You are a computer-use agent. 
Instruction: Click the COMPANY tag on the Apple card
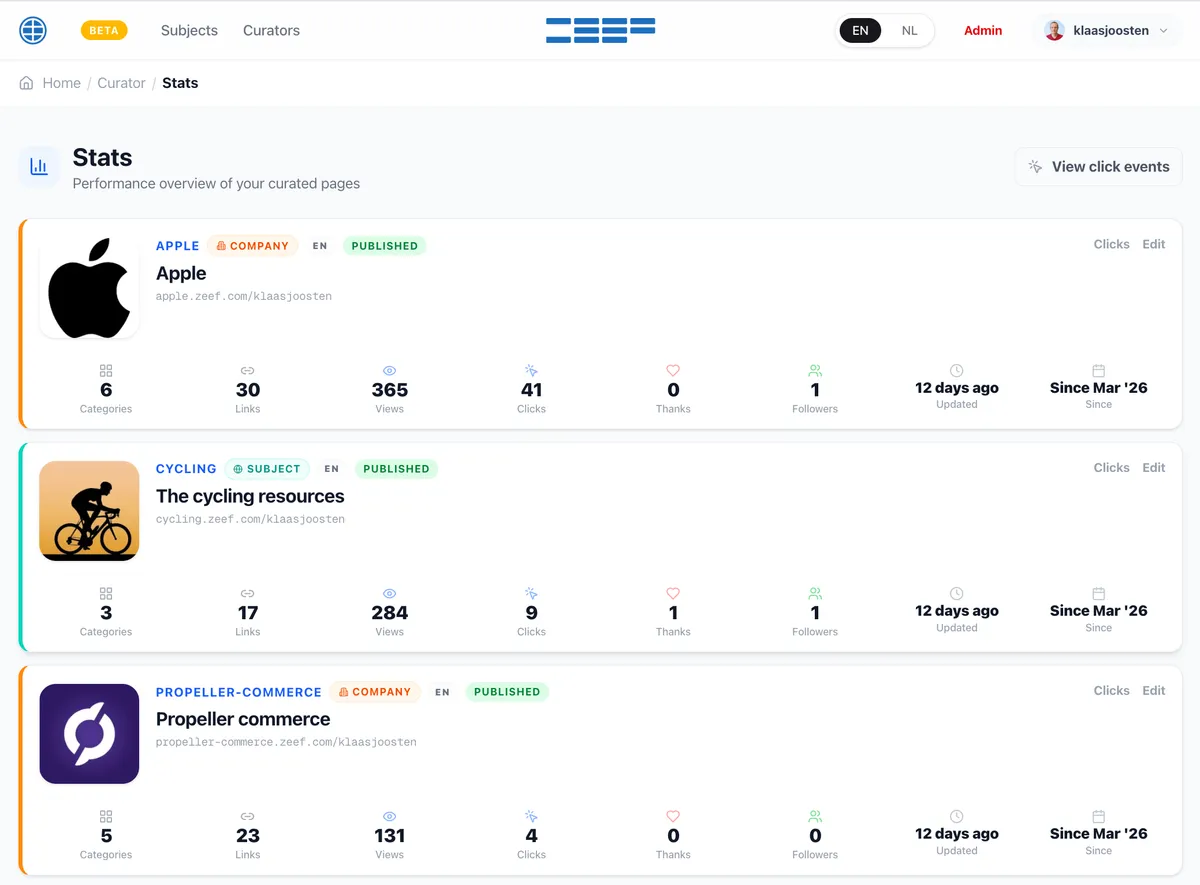tap(253, 246)
